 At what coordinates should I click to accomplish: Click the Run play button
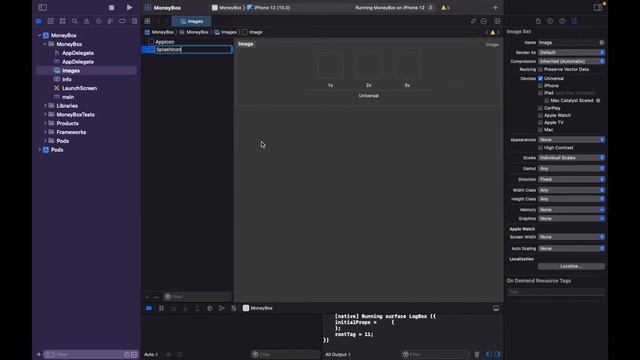pyautogui.click(x=129, y=7)
